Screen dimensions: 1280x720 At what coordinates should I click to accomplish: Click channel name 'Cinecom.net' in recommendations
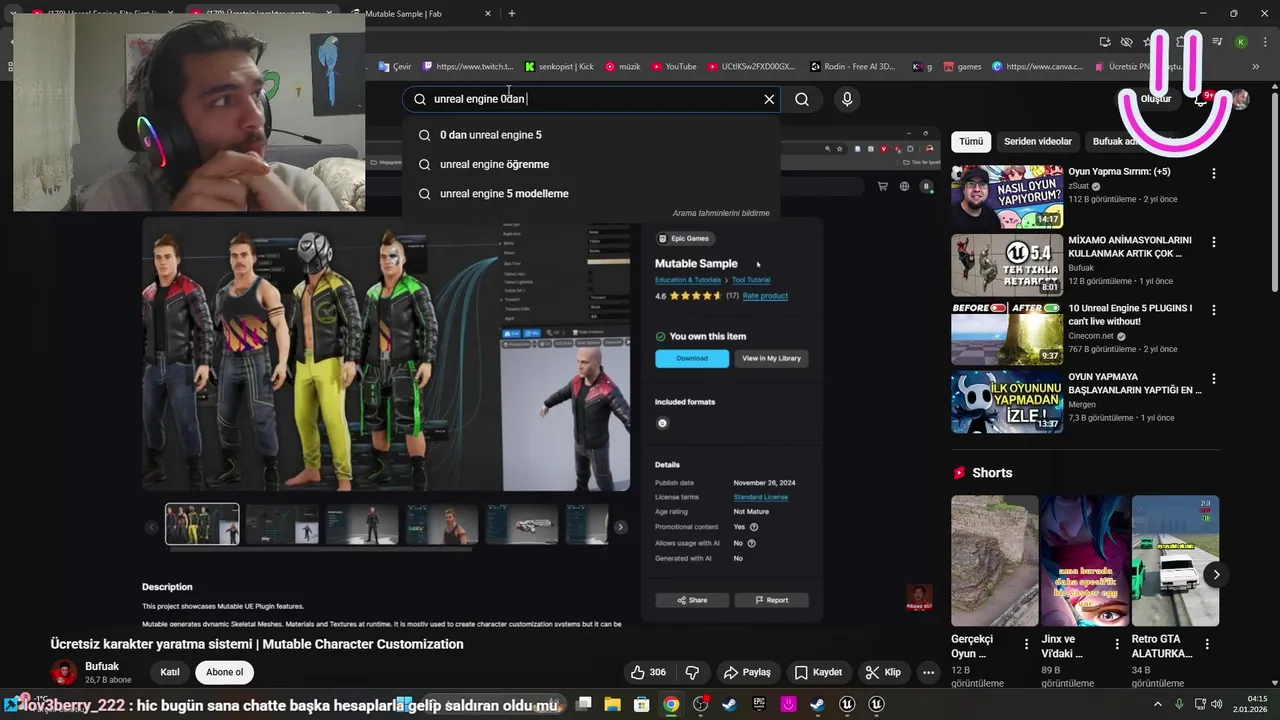pyautogui.click(x=1090, y=336)
